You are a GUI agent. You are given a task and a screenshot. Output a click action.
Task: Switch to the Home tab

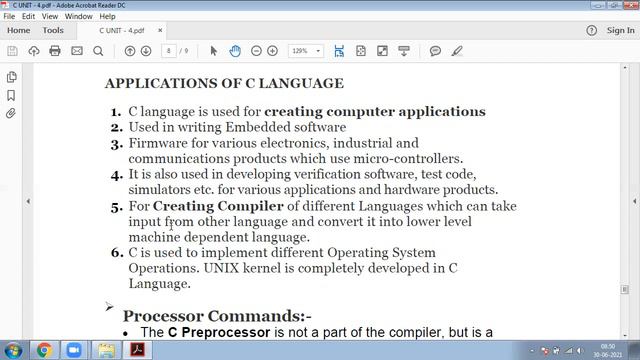(18, 31)
